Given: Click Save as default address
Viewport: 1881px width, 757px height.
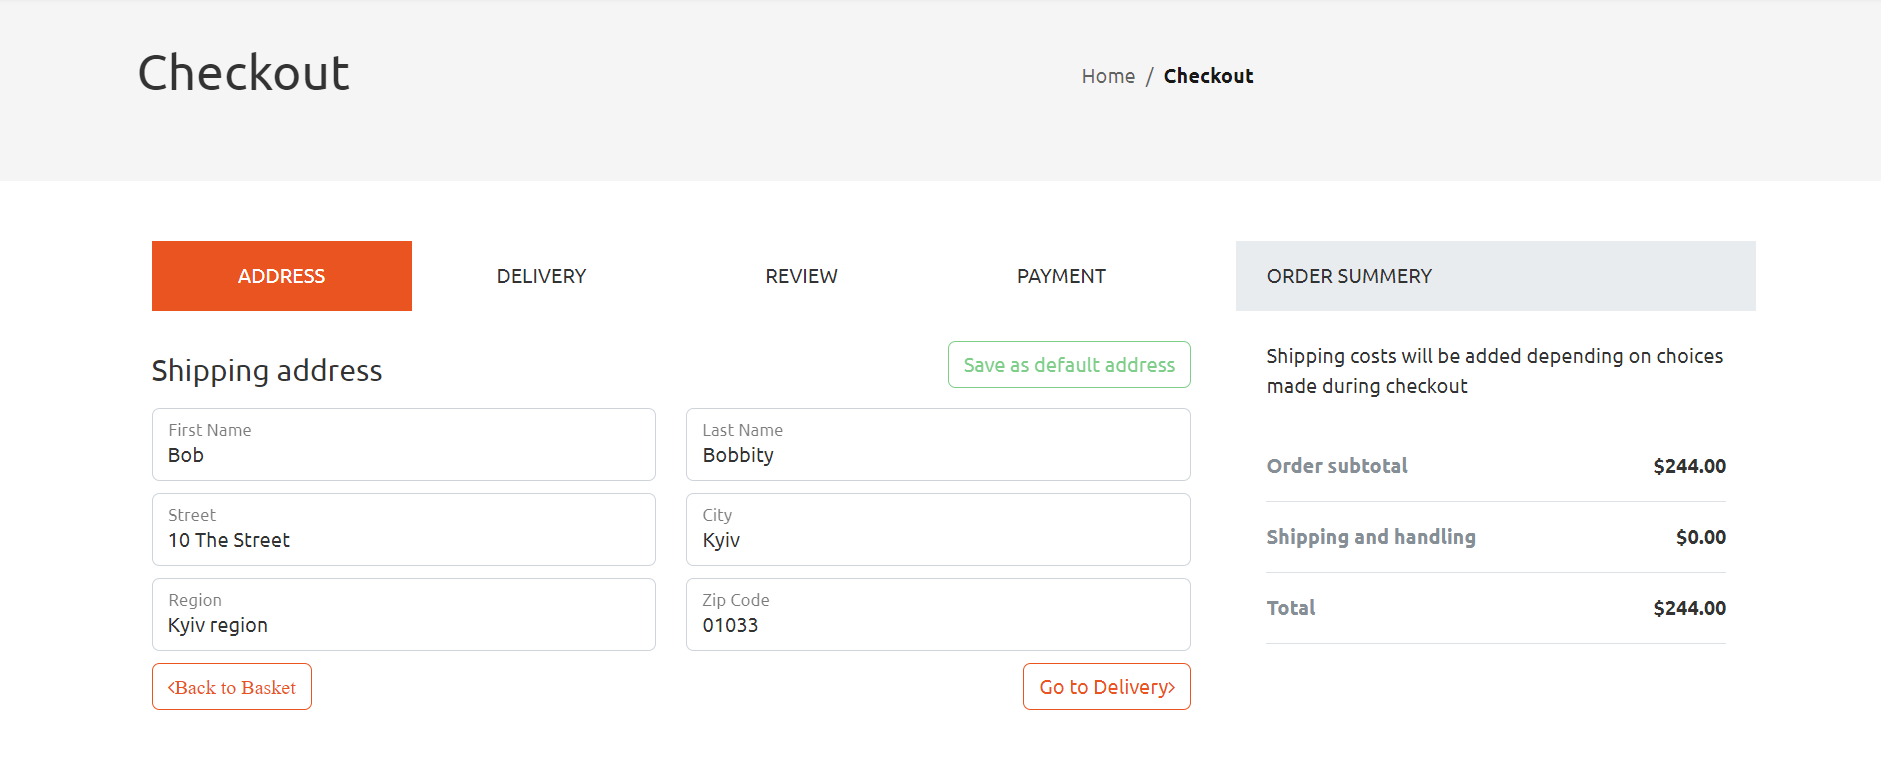Looking at the screenshot, I should tap(1068, 365).
